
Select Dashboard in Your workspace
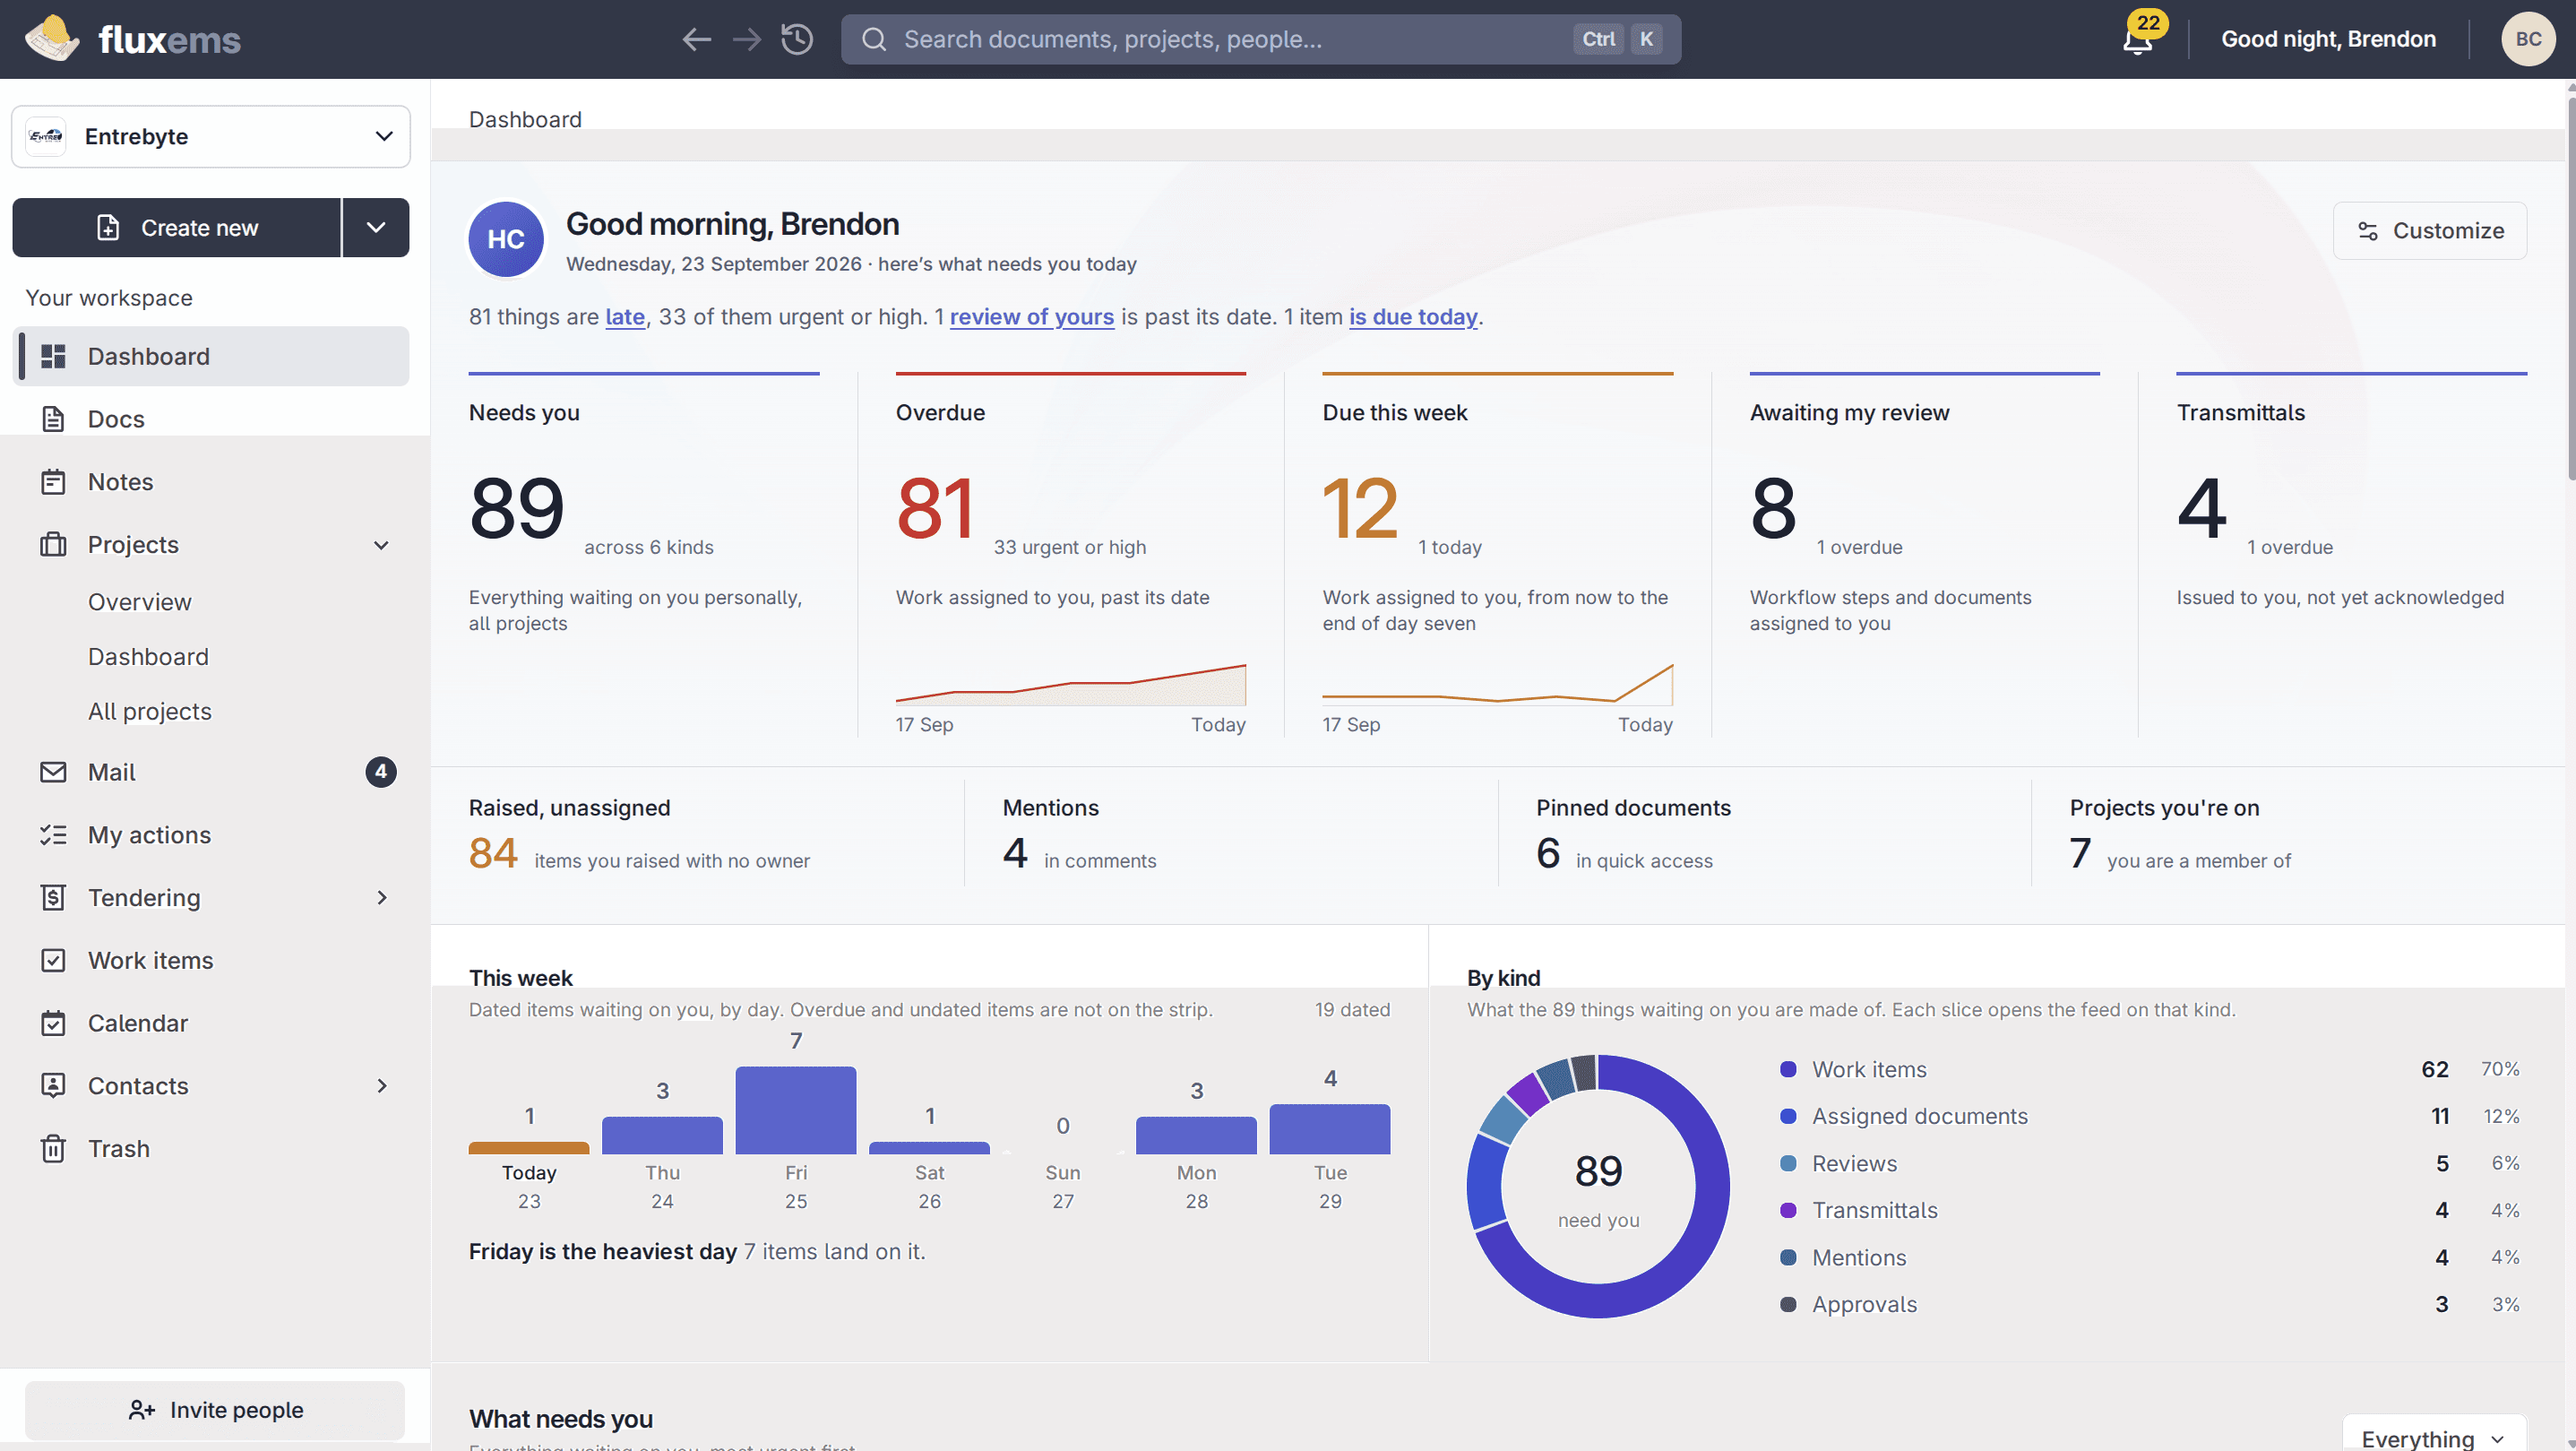211,356
